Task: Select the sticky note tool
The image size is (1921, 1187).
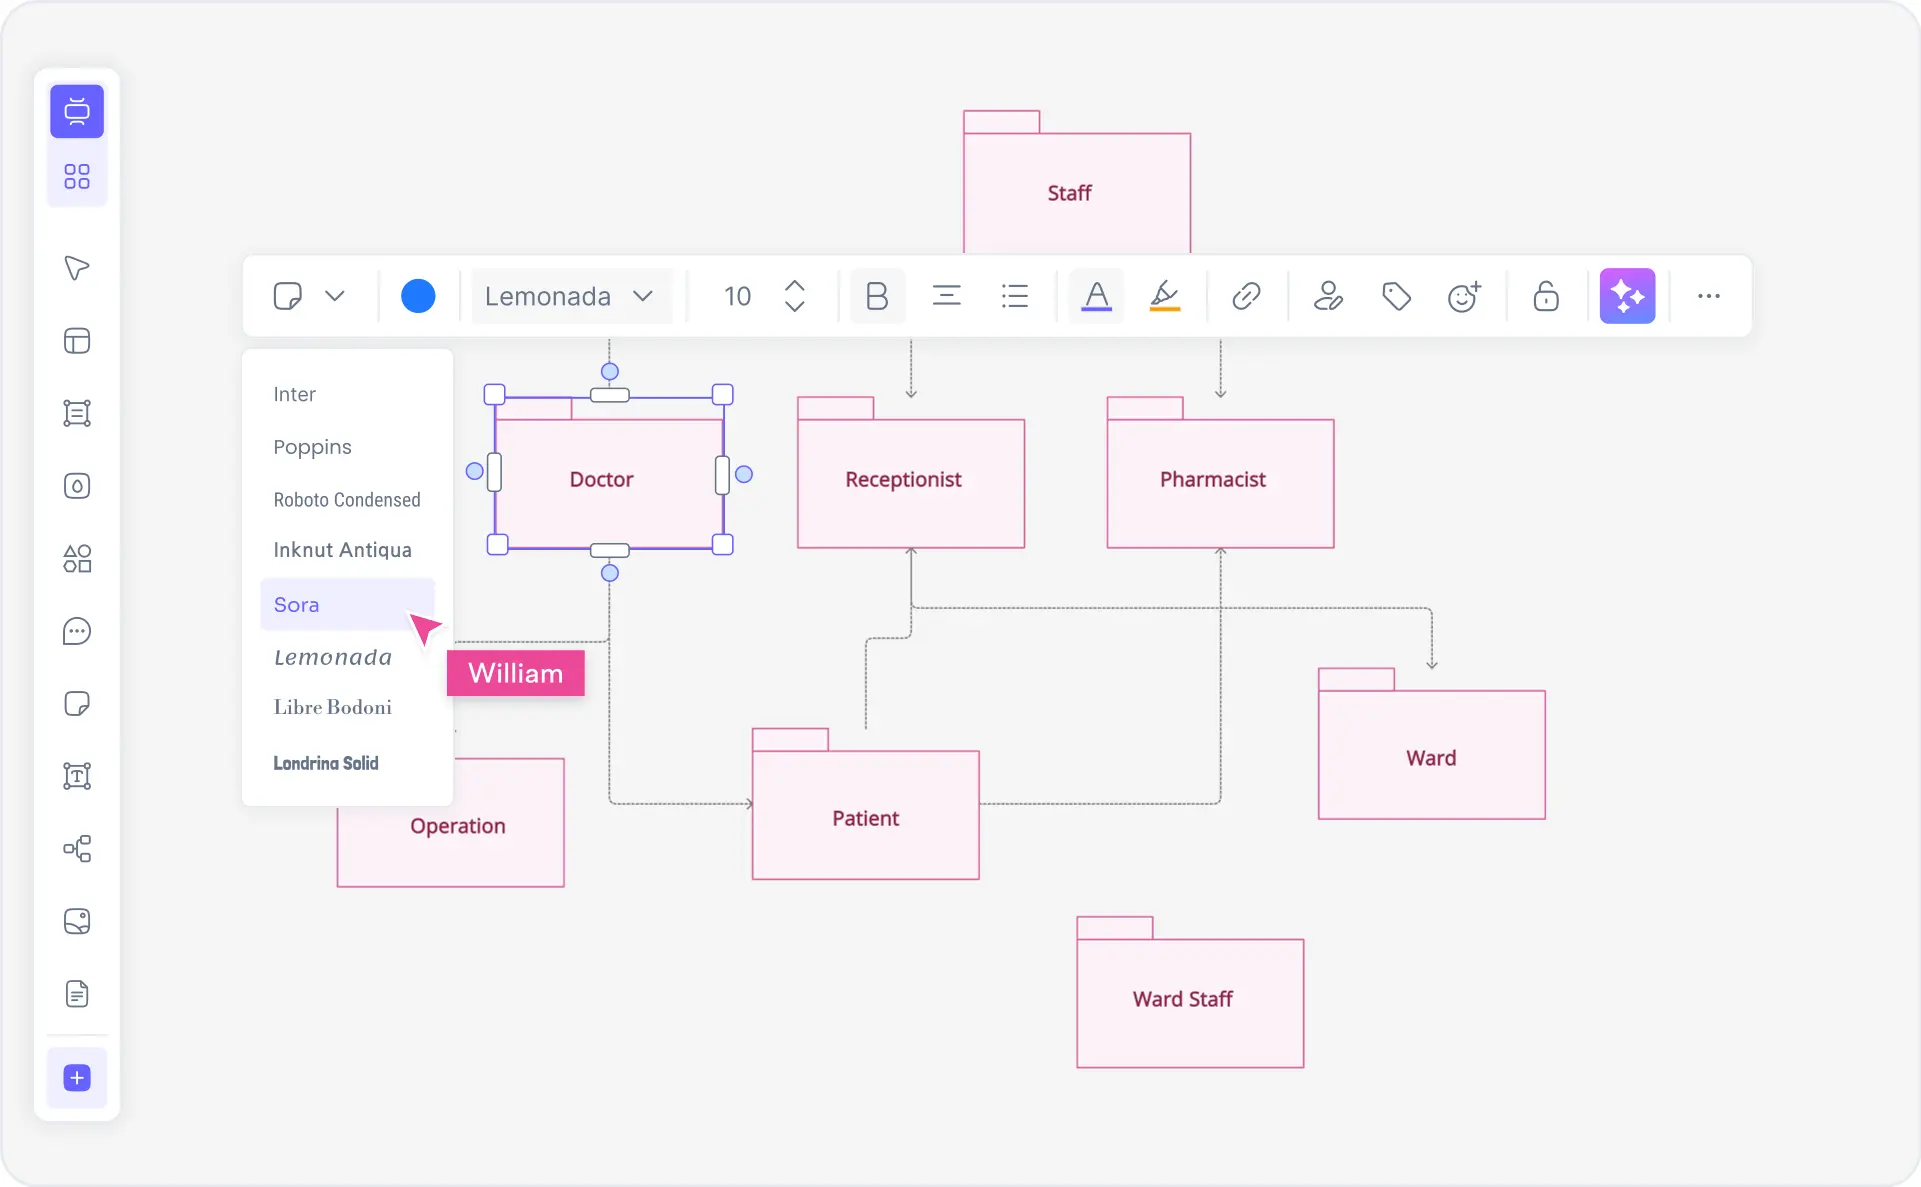Action: pos(77,703)
